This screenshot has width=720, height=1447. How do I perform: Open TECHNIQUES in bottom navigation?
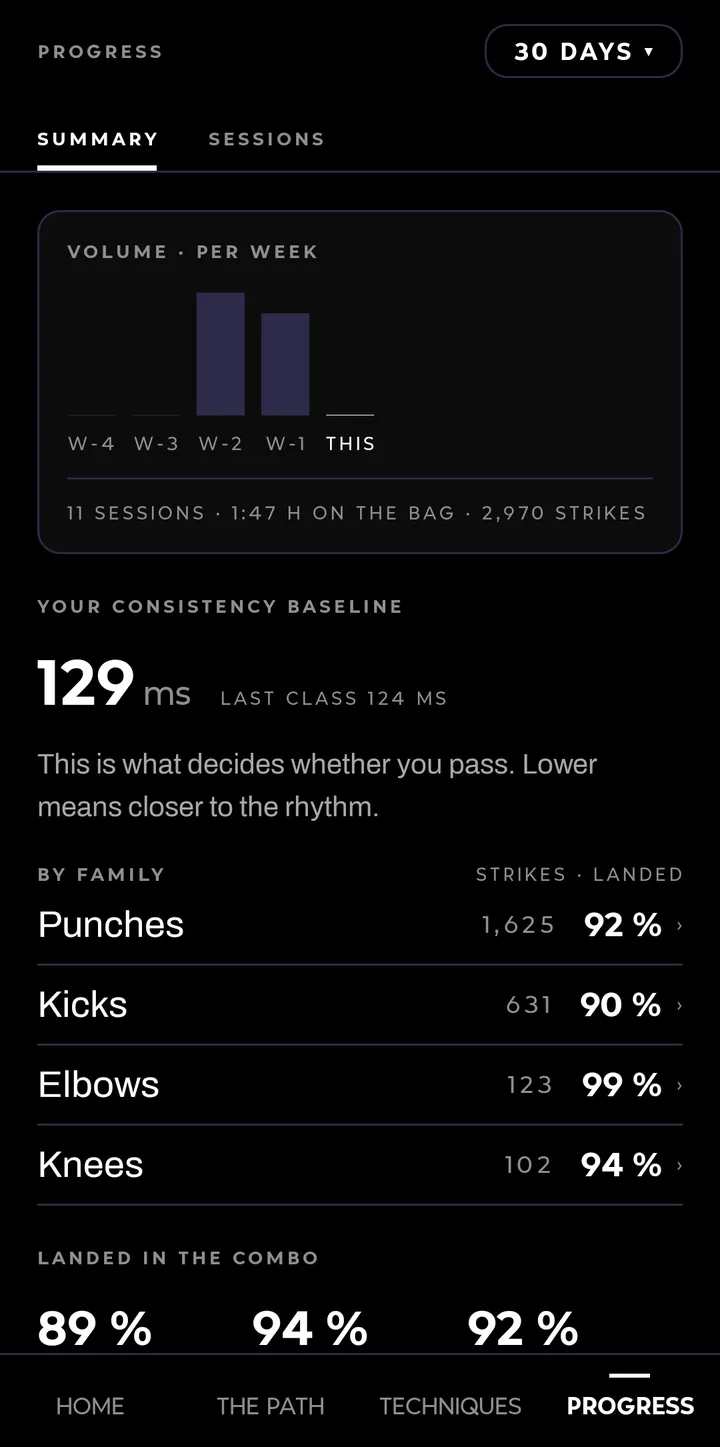click(450, 1406)
